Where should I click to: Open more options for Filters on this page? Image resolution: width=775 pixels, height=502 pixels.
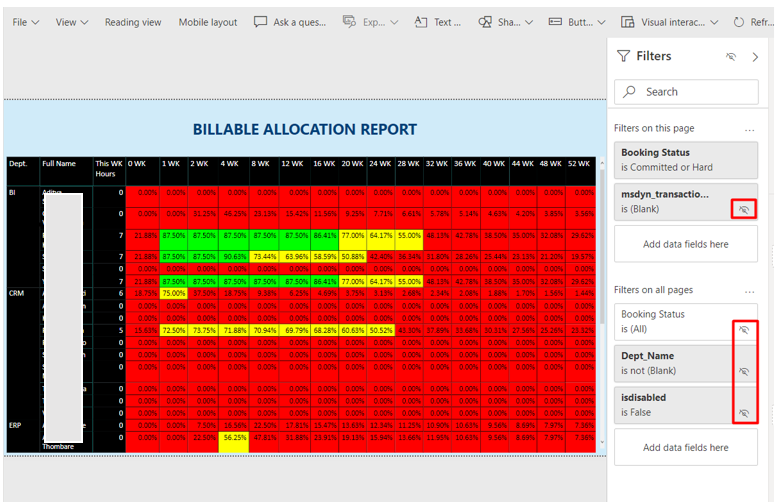(749, 129)
